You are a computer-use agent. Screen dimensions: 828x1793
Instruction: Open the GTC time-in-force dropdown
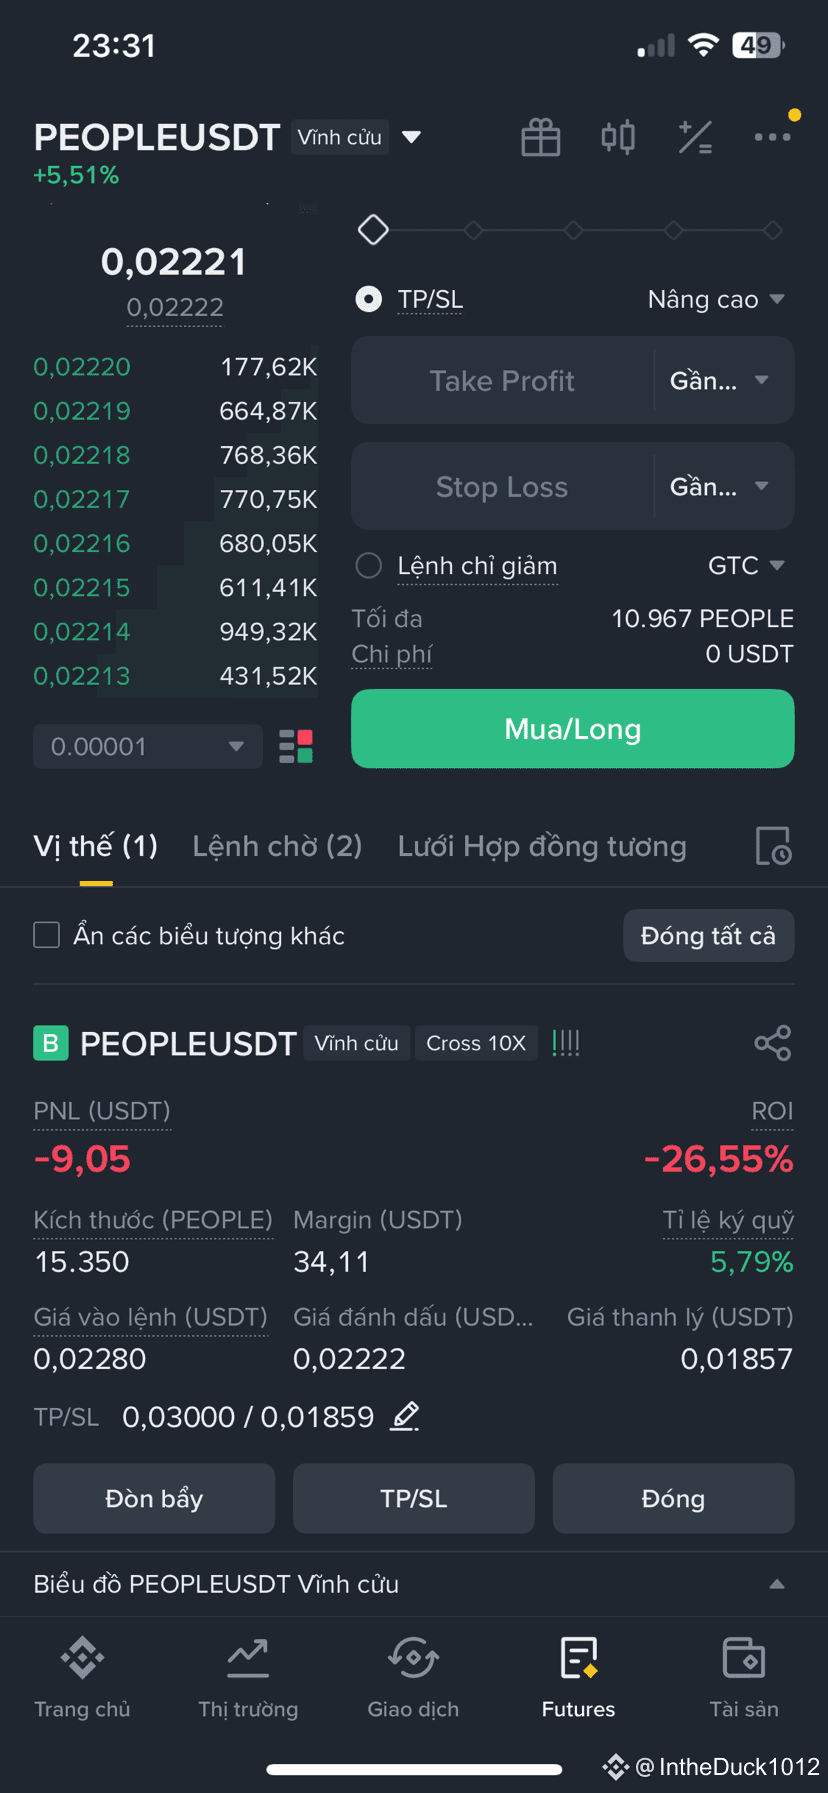746,566
